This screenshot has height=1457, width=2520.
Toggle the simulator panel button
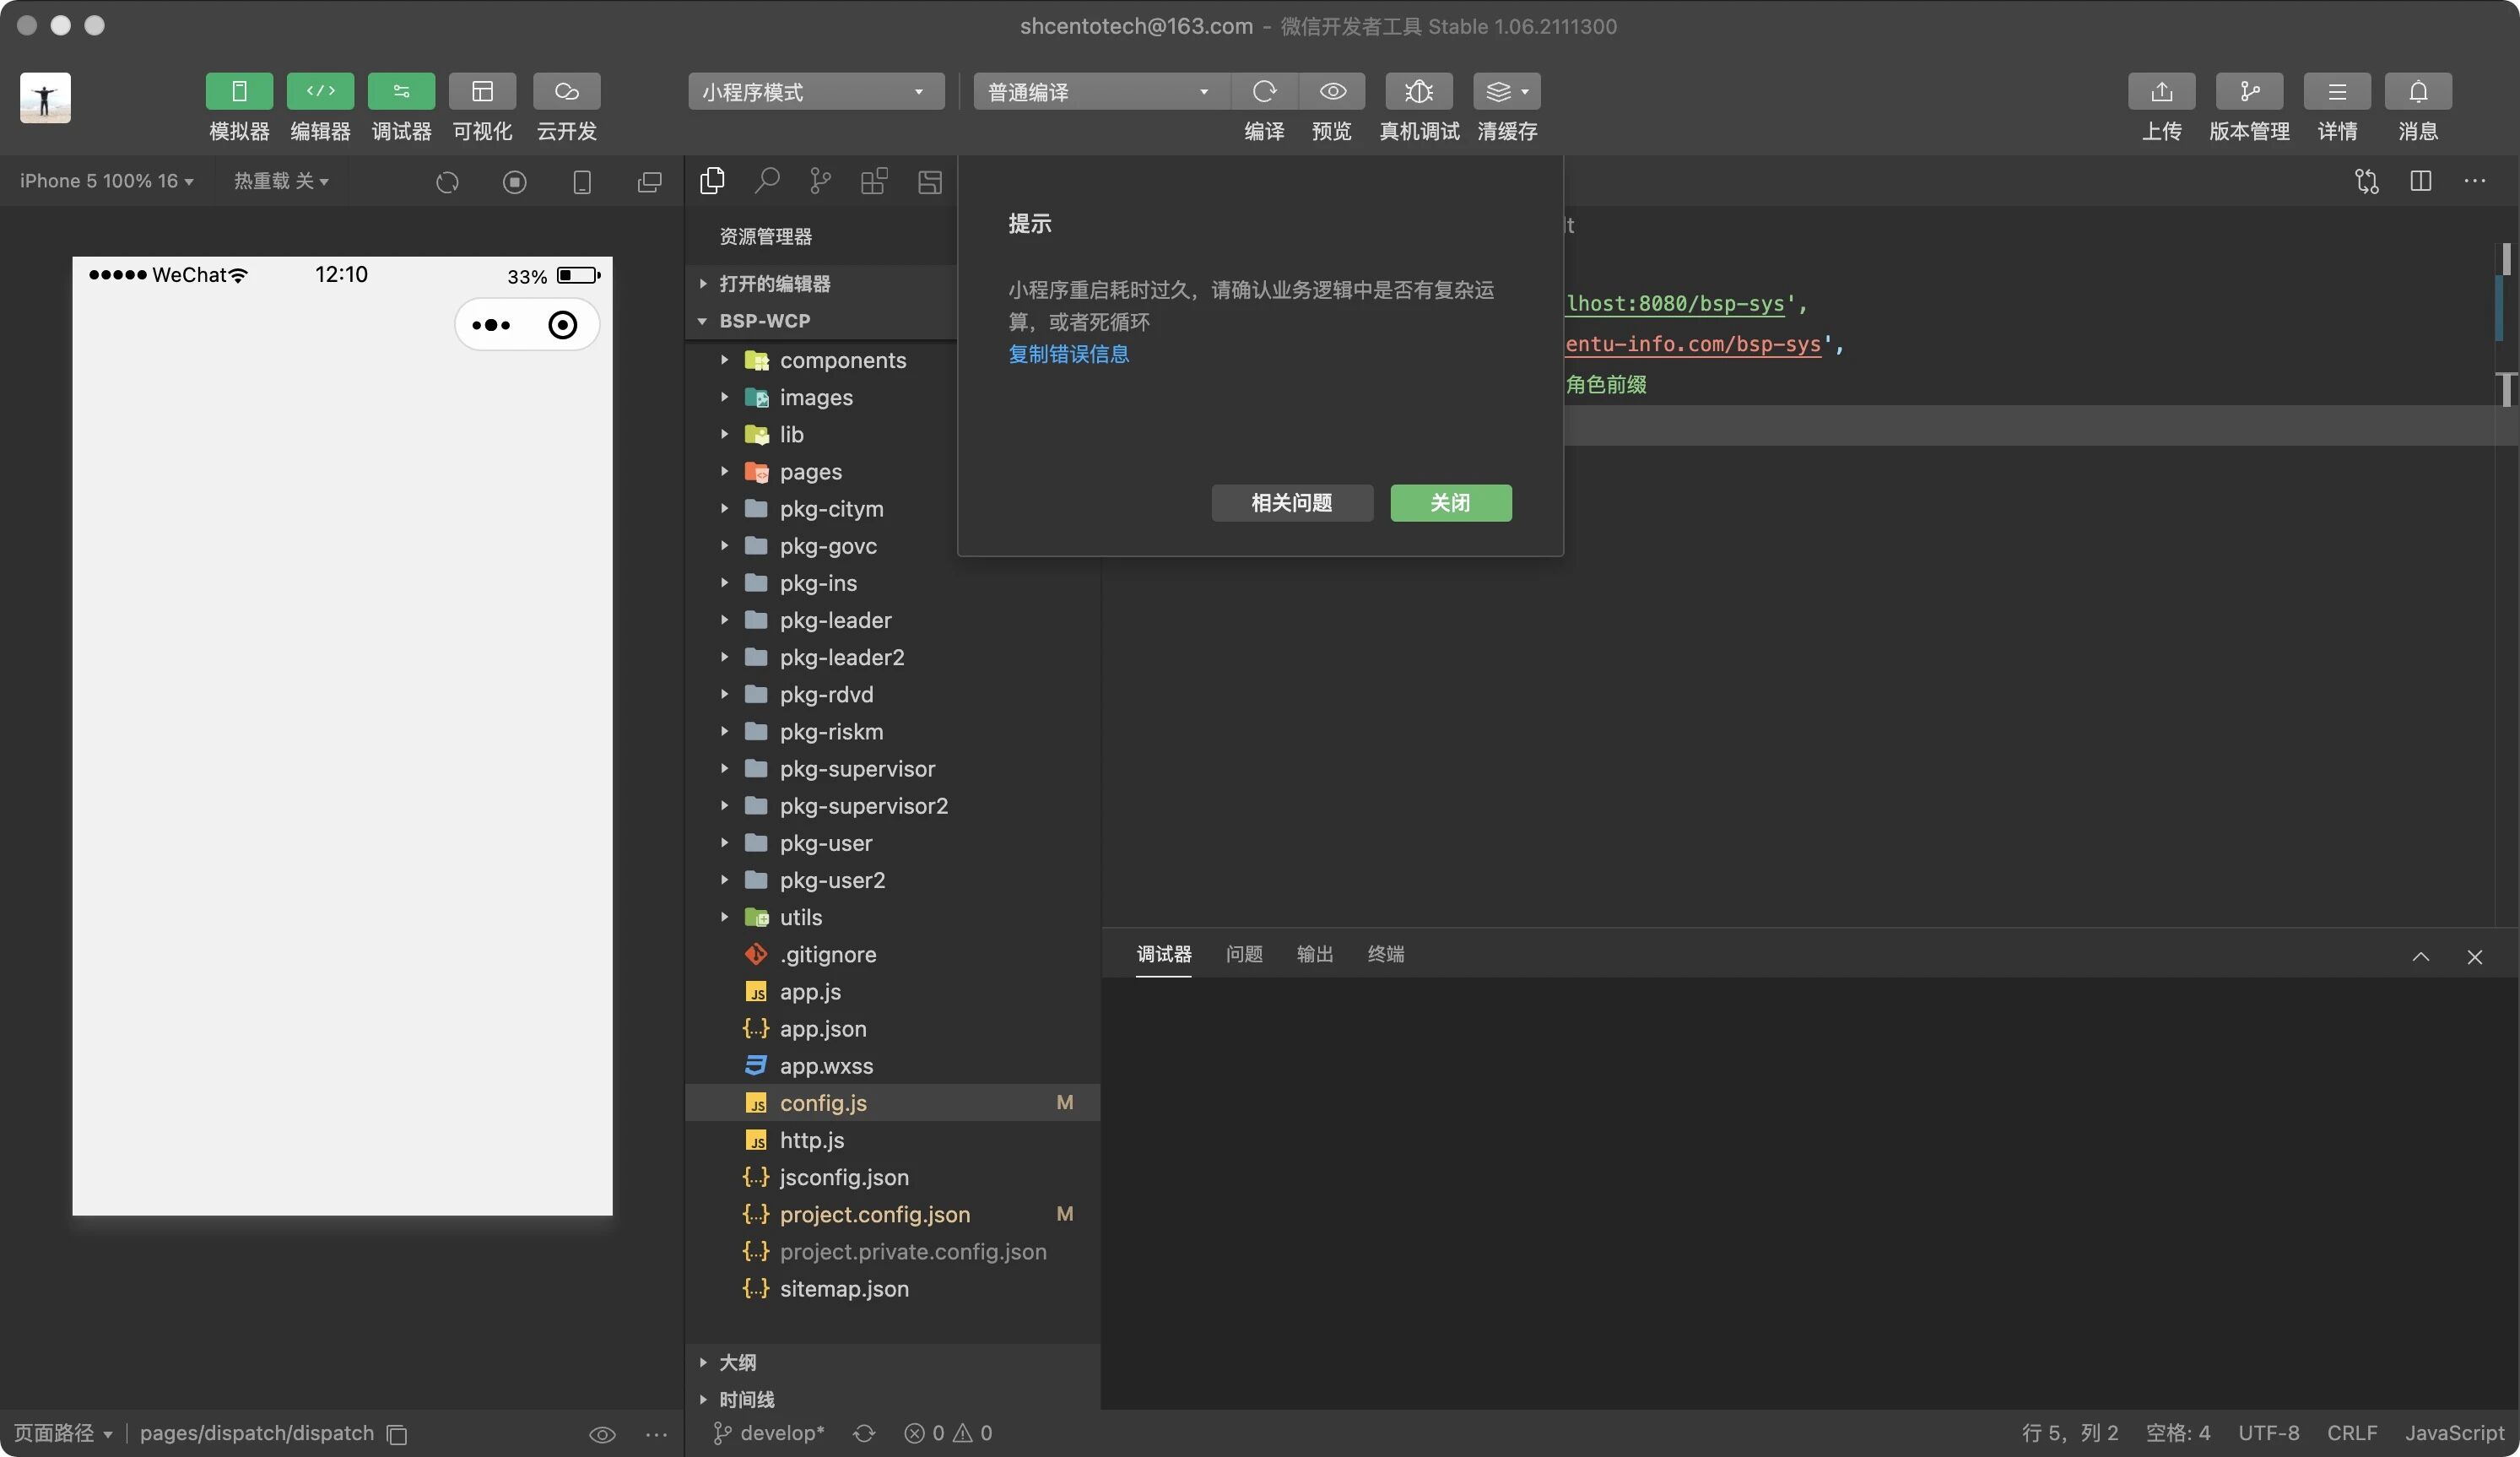pos(239,92)
